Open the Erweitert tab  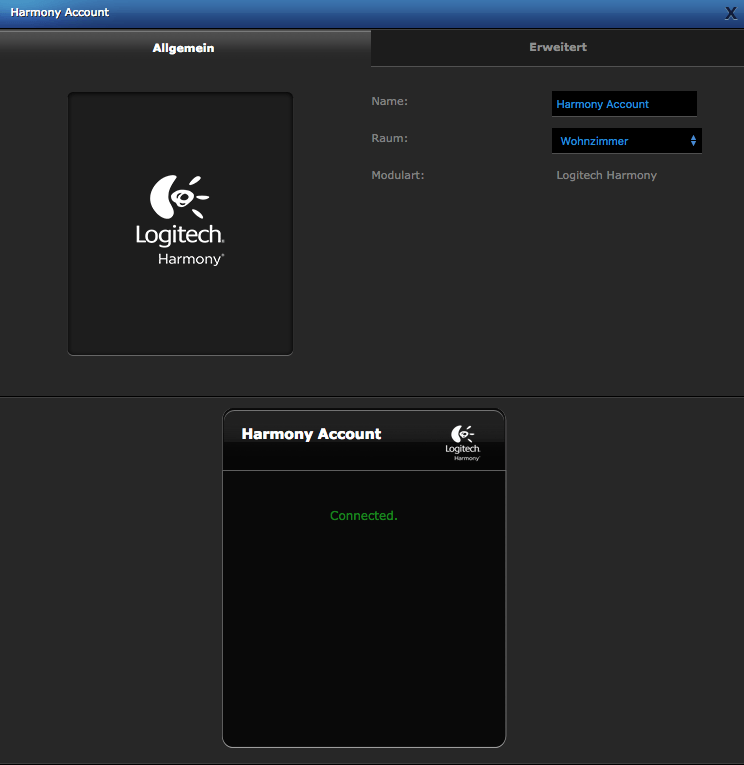(558, 47)
